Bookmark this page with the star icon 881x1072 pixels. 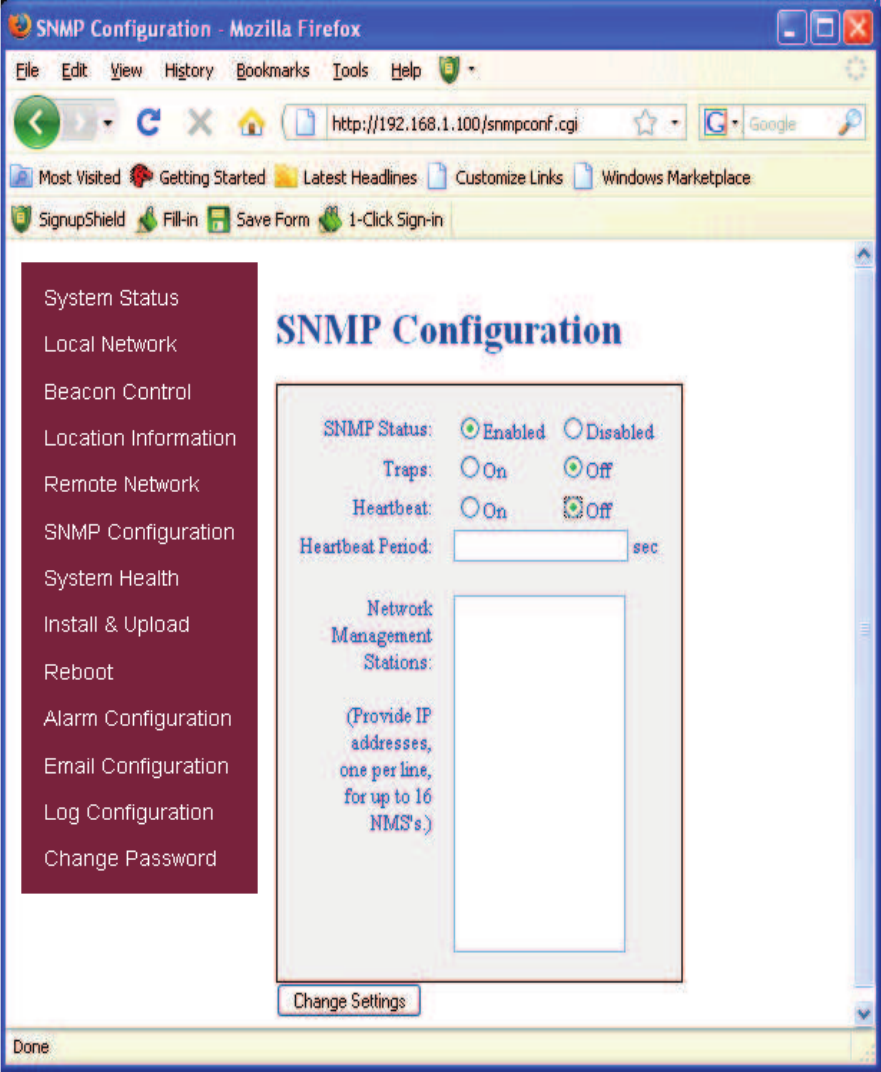645,124
